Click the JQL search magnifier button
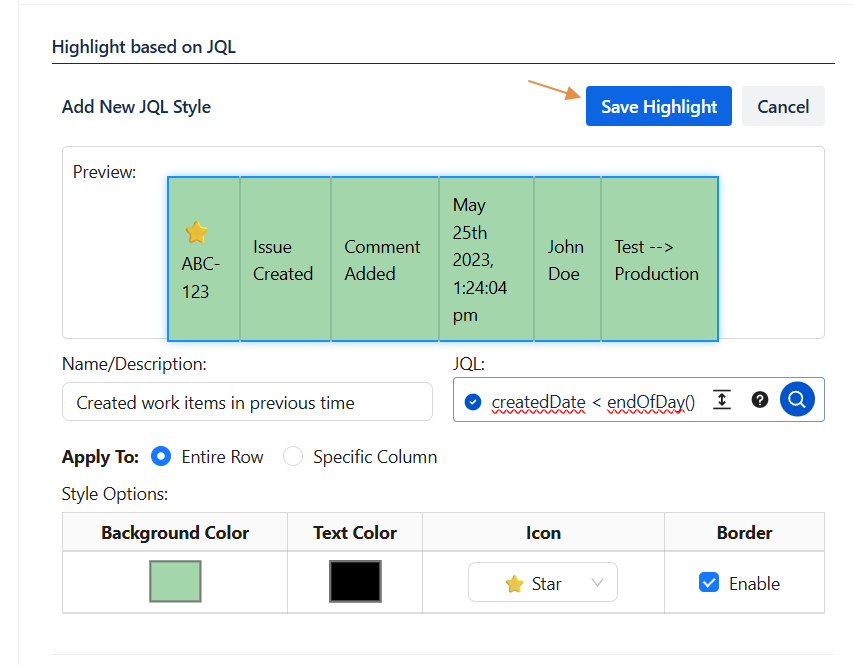This screenshot has width=853, height=665. pos(797,400)
